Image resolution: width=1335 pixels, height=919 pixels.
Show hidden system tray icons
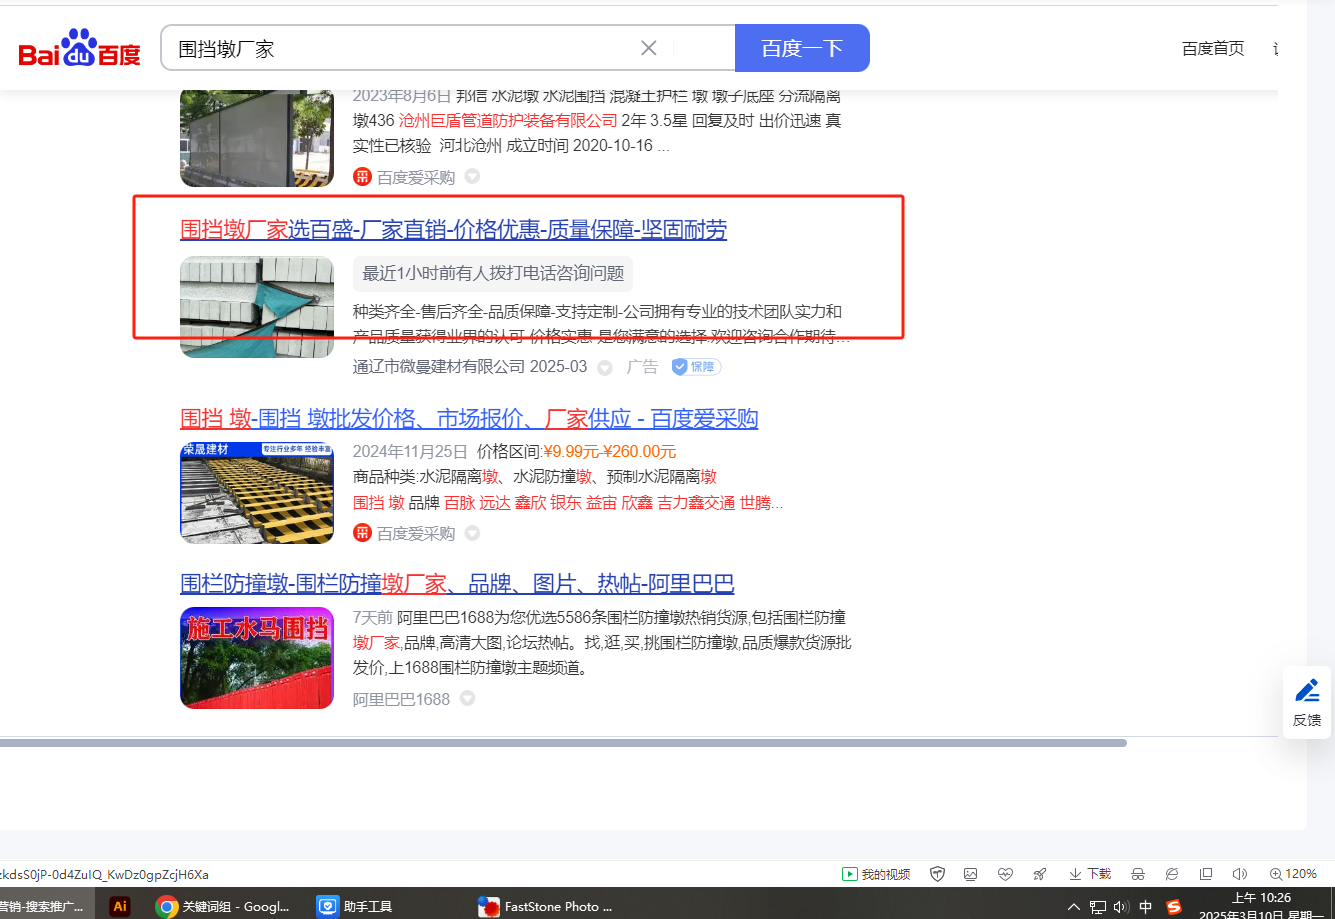click(x=1074, y=907)
